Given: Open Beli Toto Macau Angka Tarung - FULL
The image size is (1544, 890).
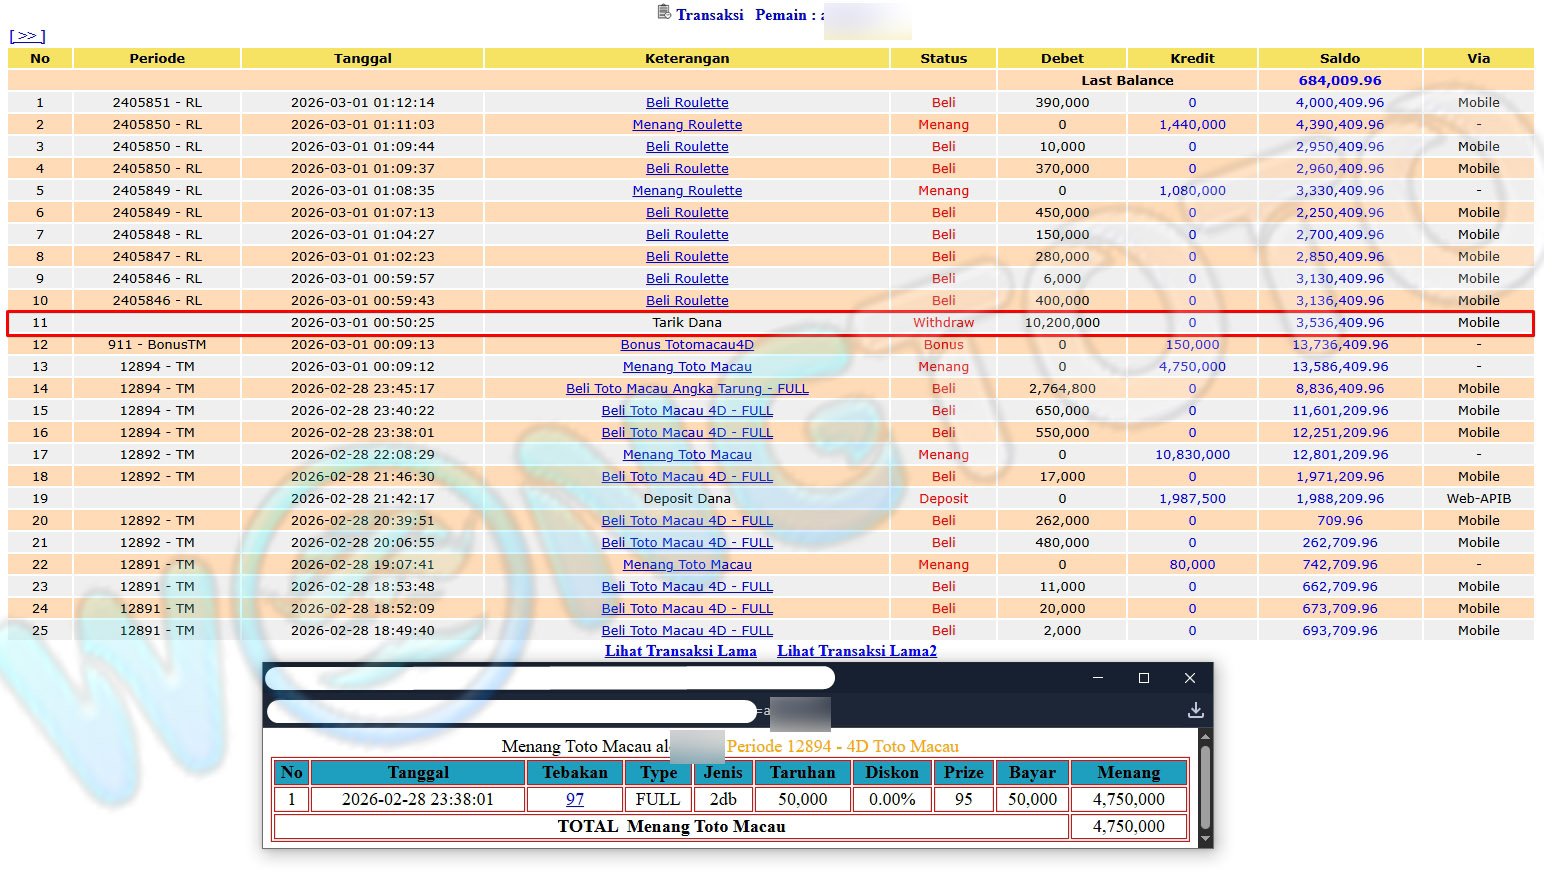Looking at the screenshot, I should coord(687,389).
